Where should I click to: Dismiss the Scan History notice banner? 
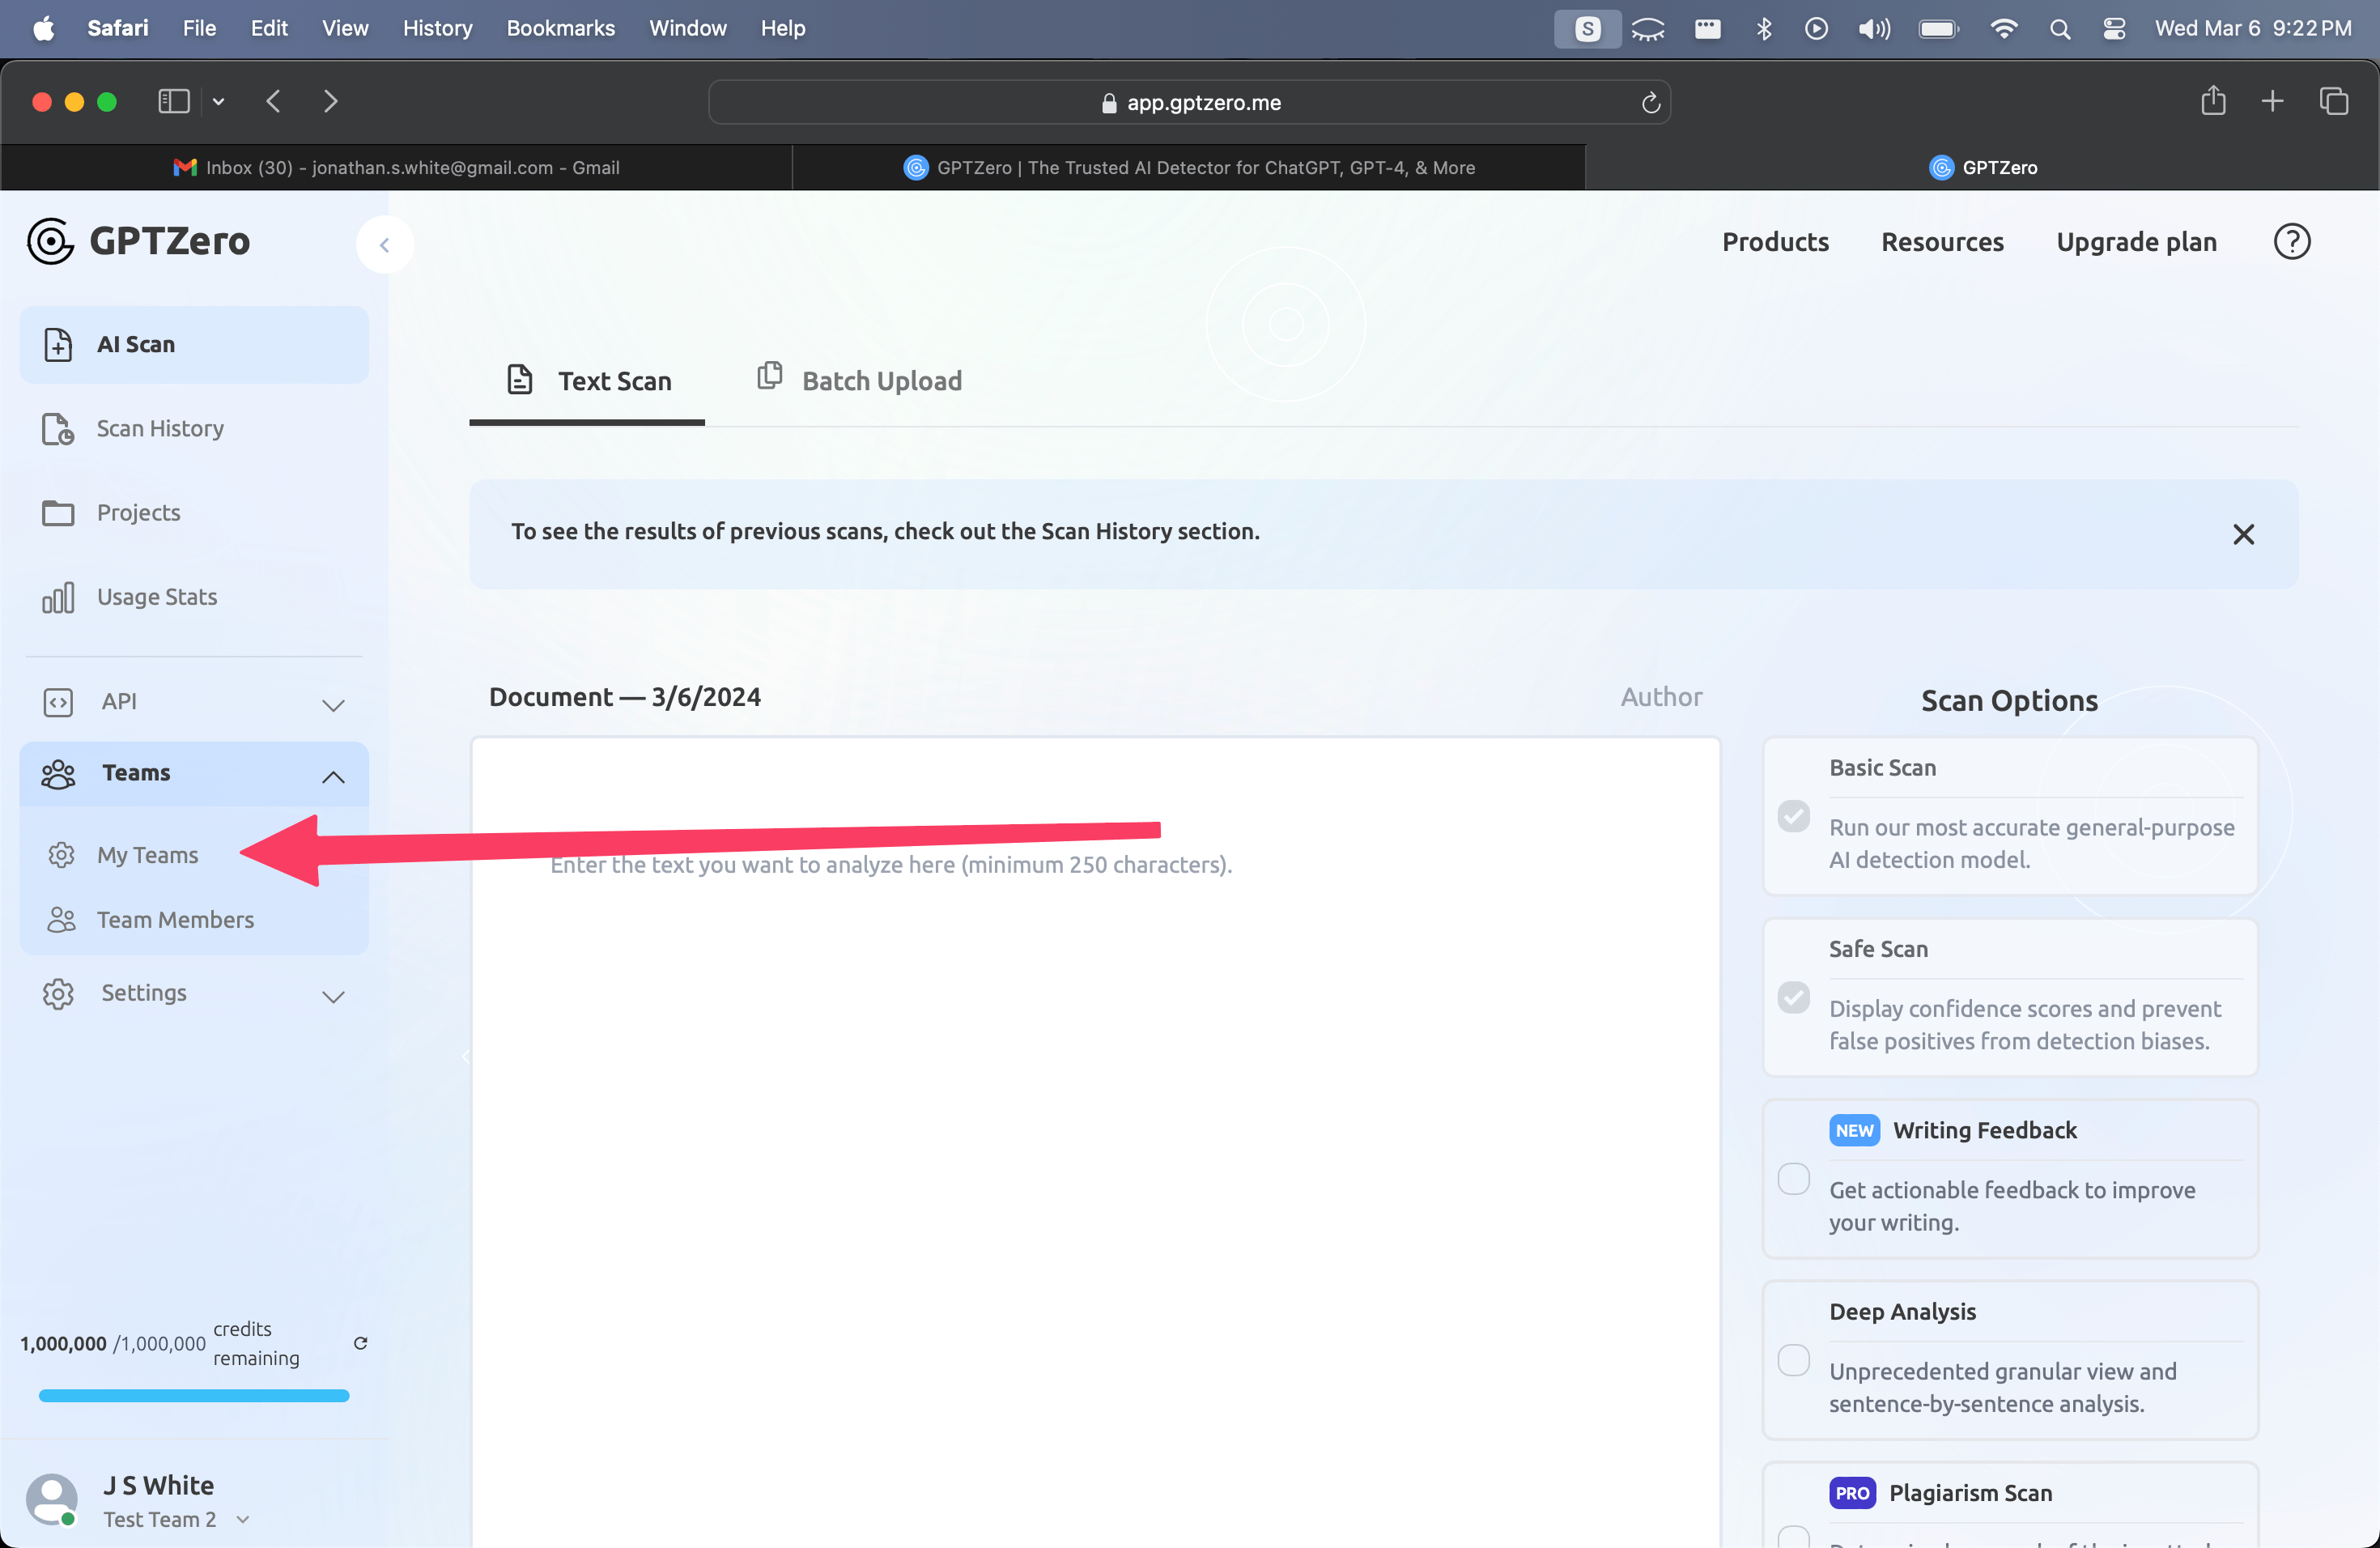tap(2243, 534)
